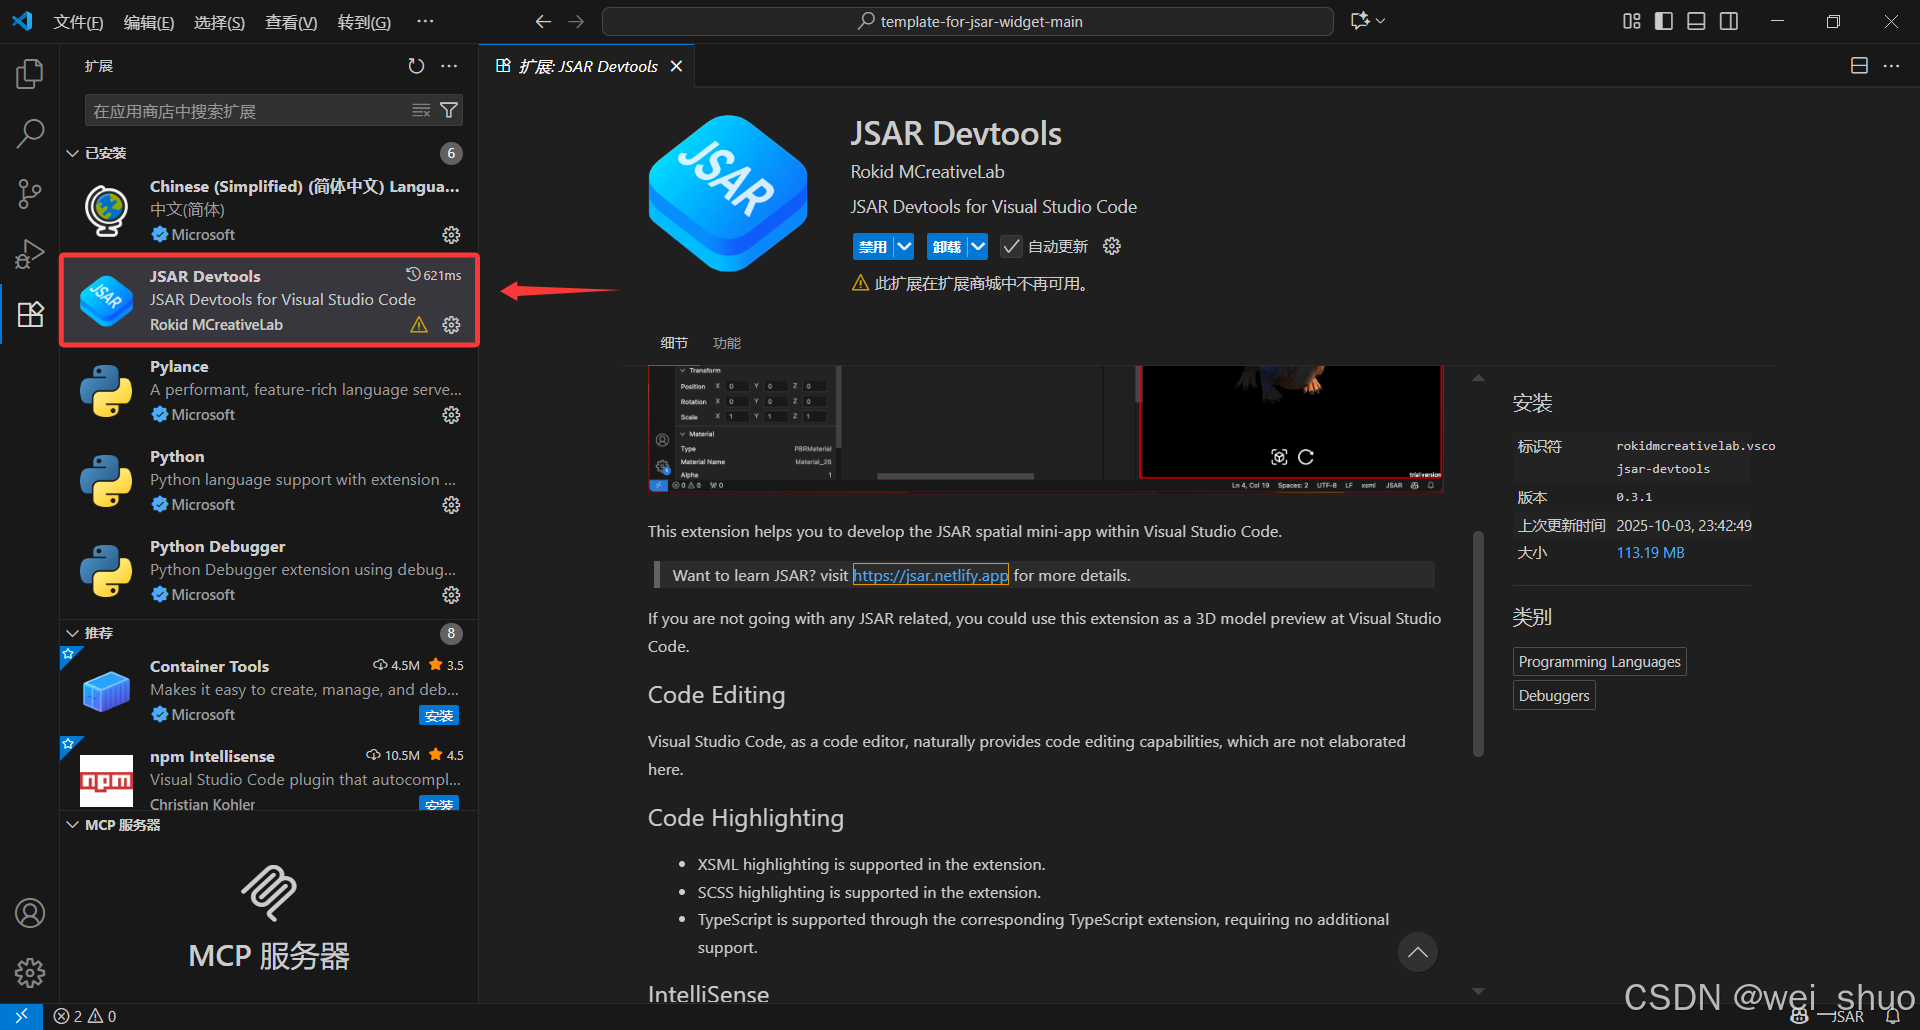Viewport: 1920px width, 1030px height.
Task: Open Rokid MCreativeLab publisher link
Action: [x=927, y=172]
